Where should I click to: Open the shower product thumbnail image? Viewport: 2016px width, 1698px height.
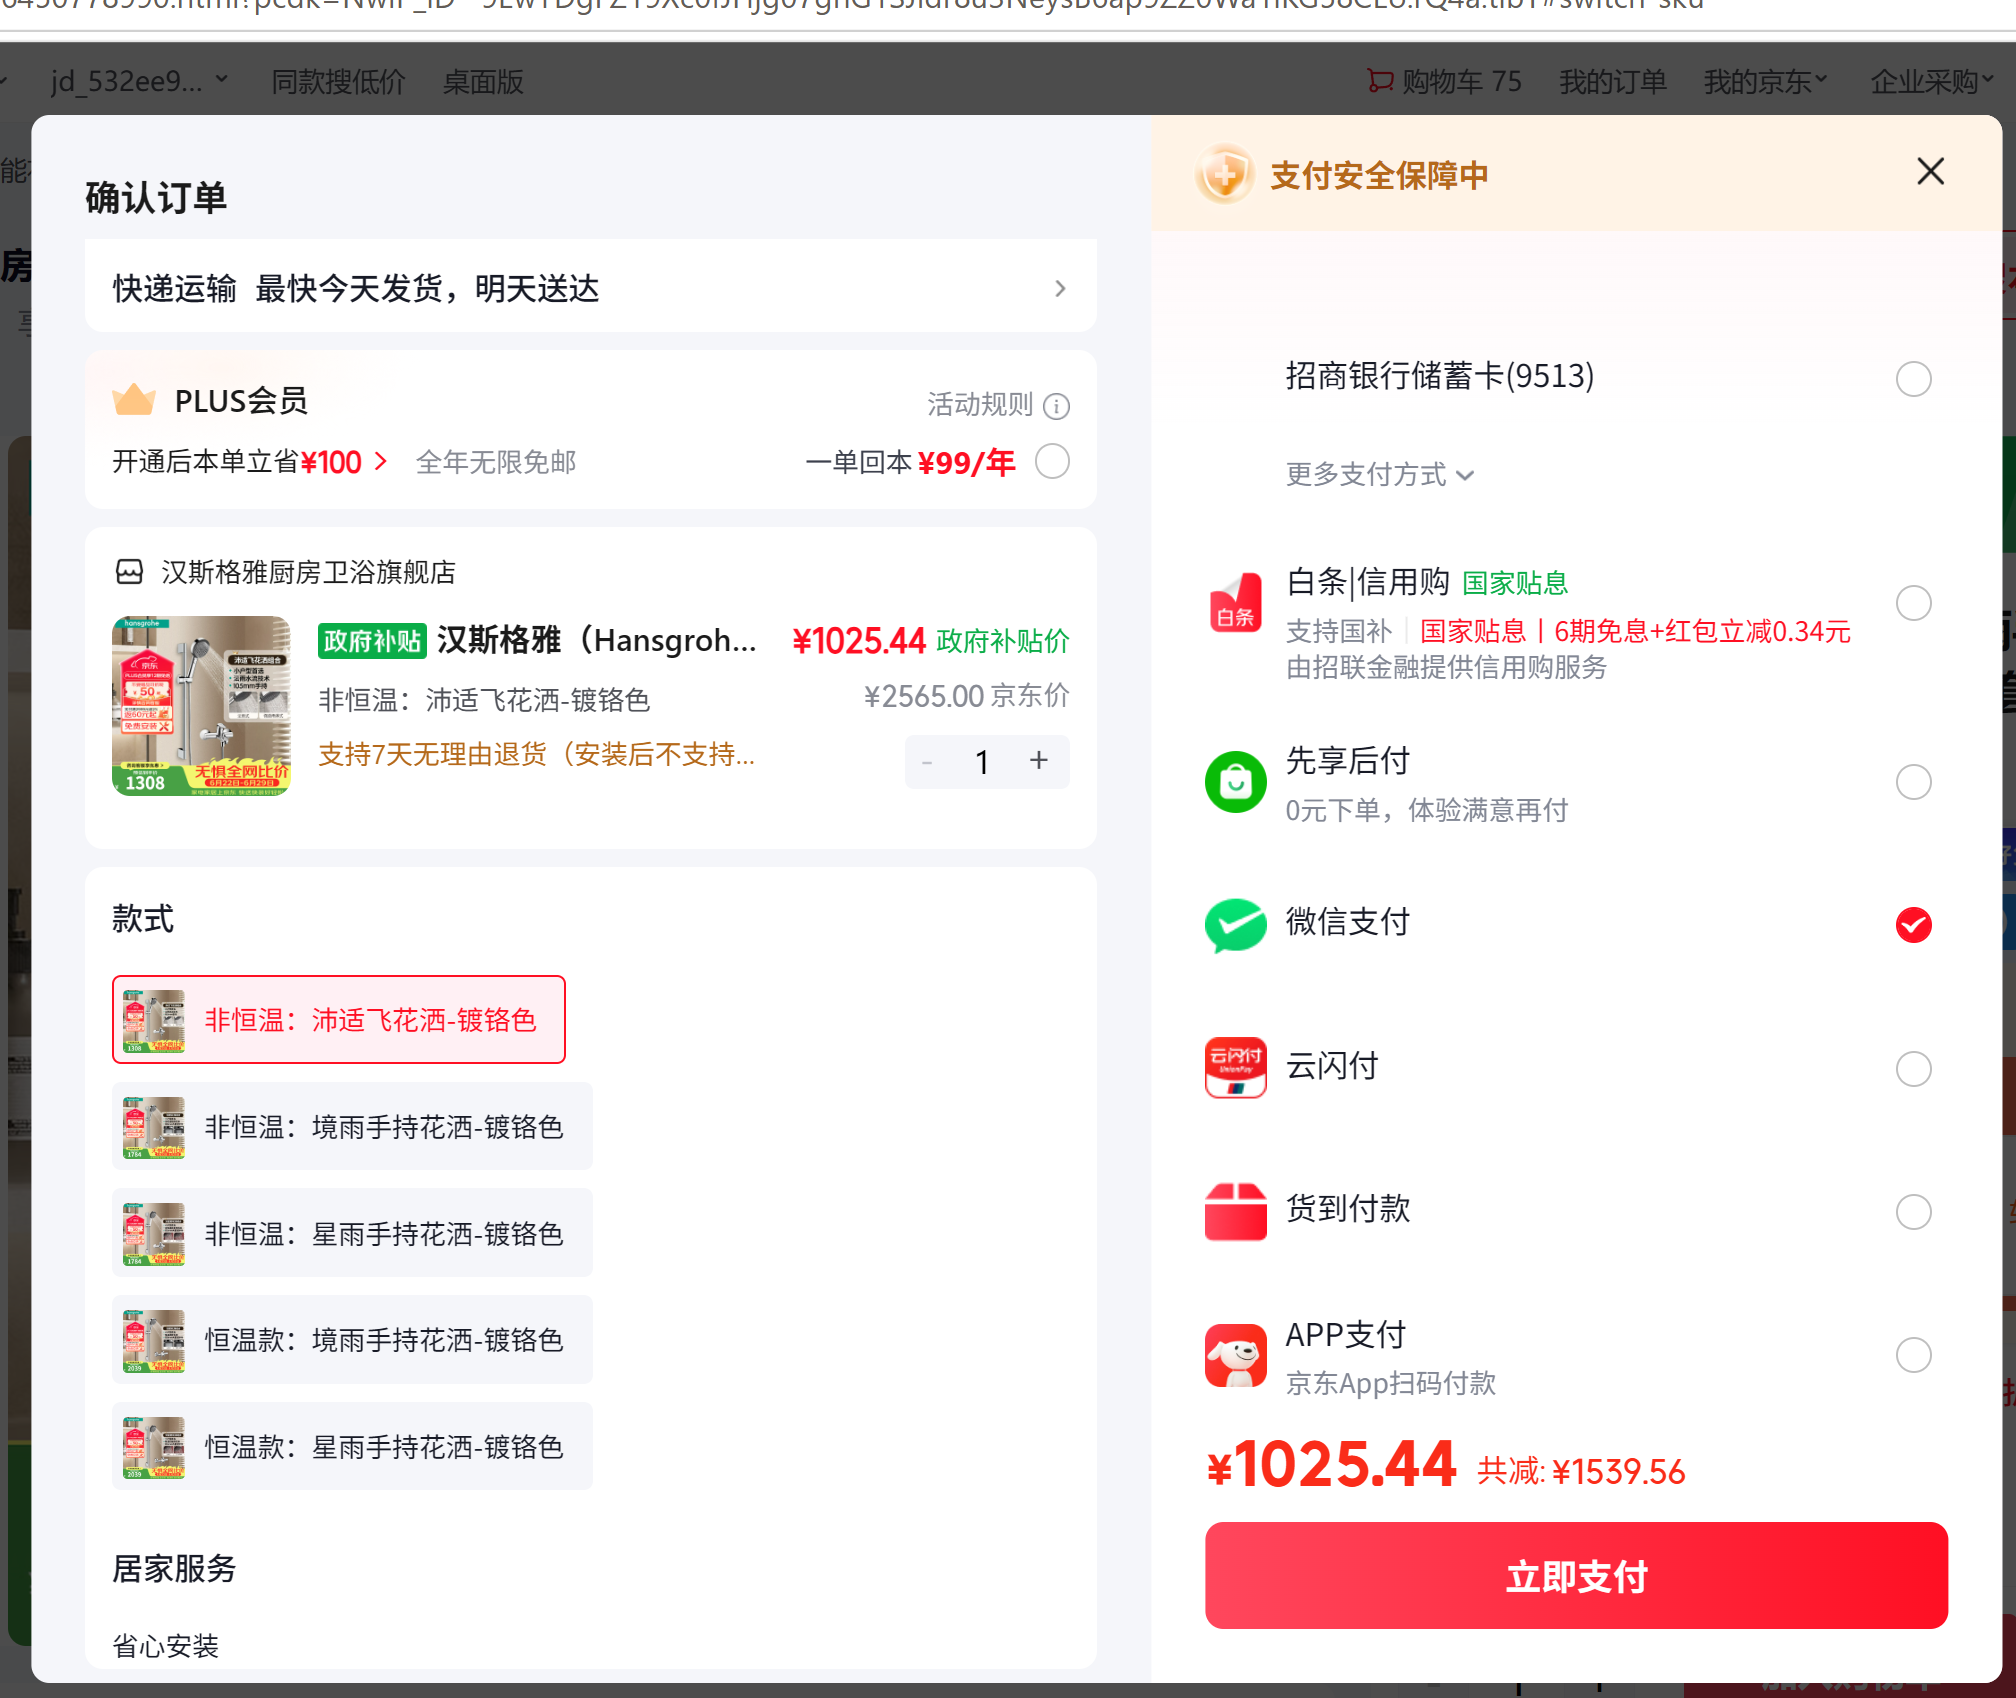pyautogui.click(x=201, y=706)
